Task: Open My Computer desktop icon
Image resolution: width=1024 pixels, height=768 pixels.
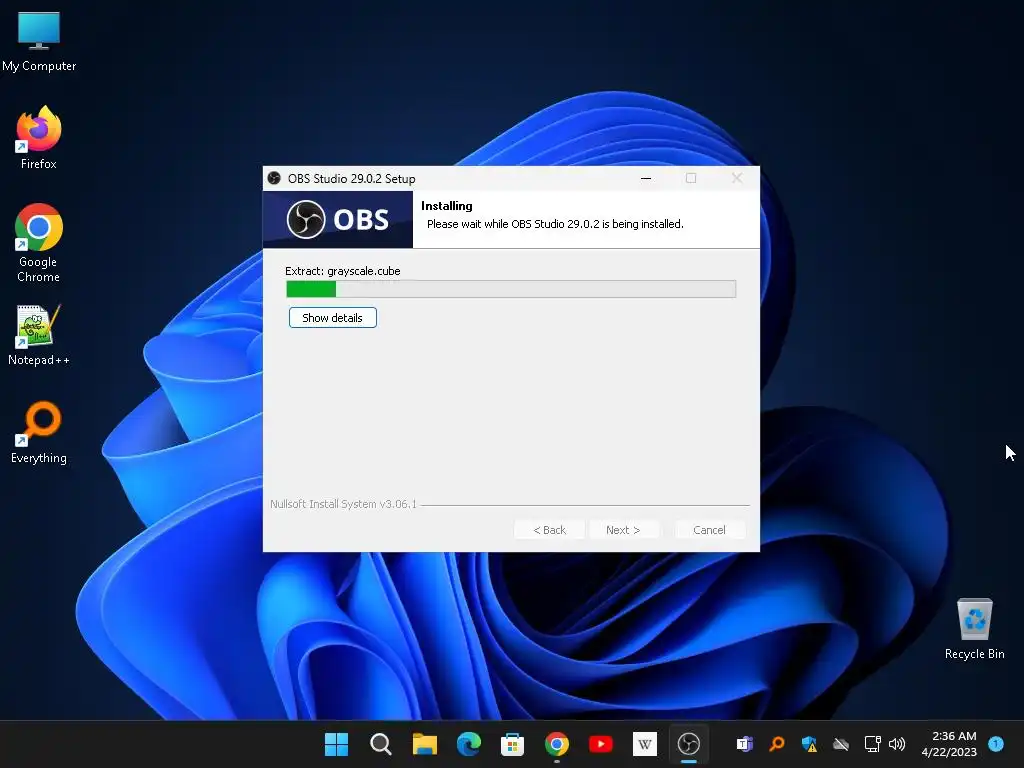Action: [39, 42]
